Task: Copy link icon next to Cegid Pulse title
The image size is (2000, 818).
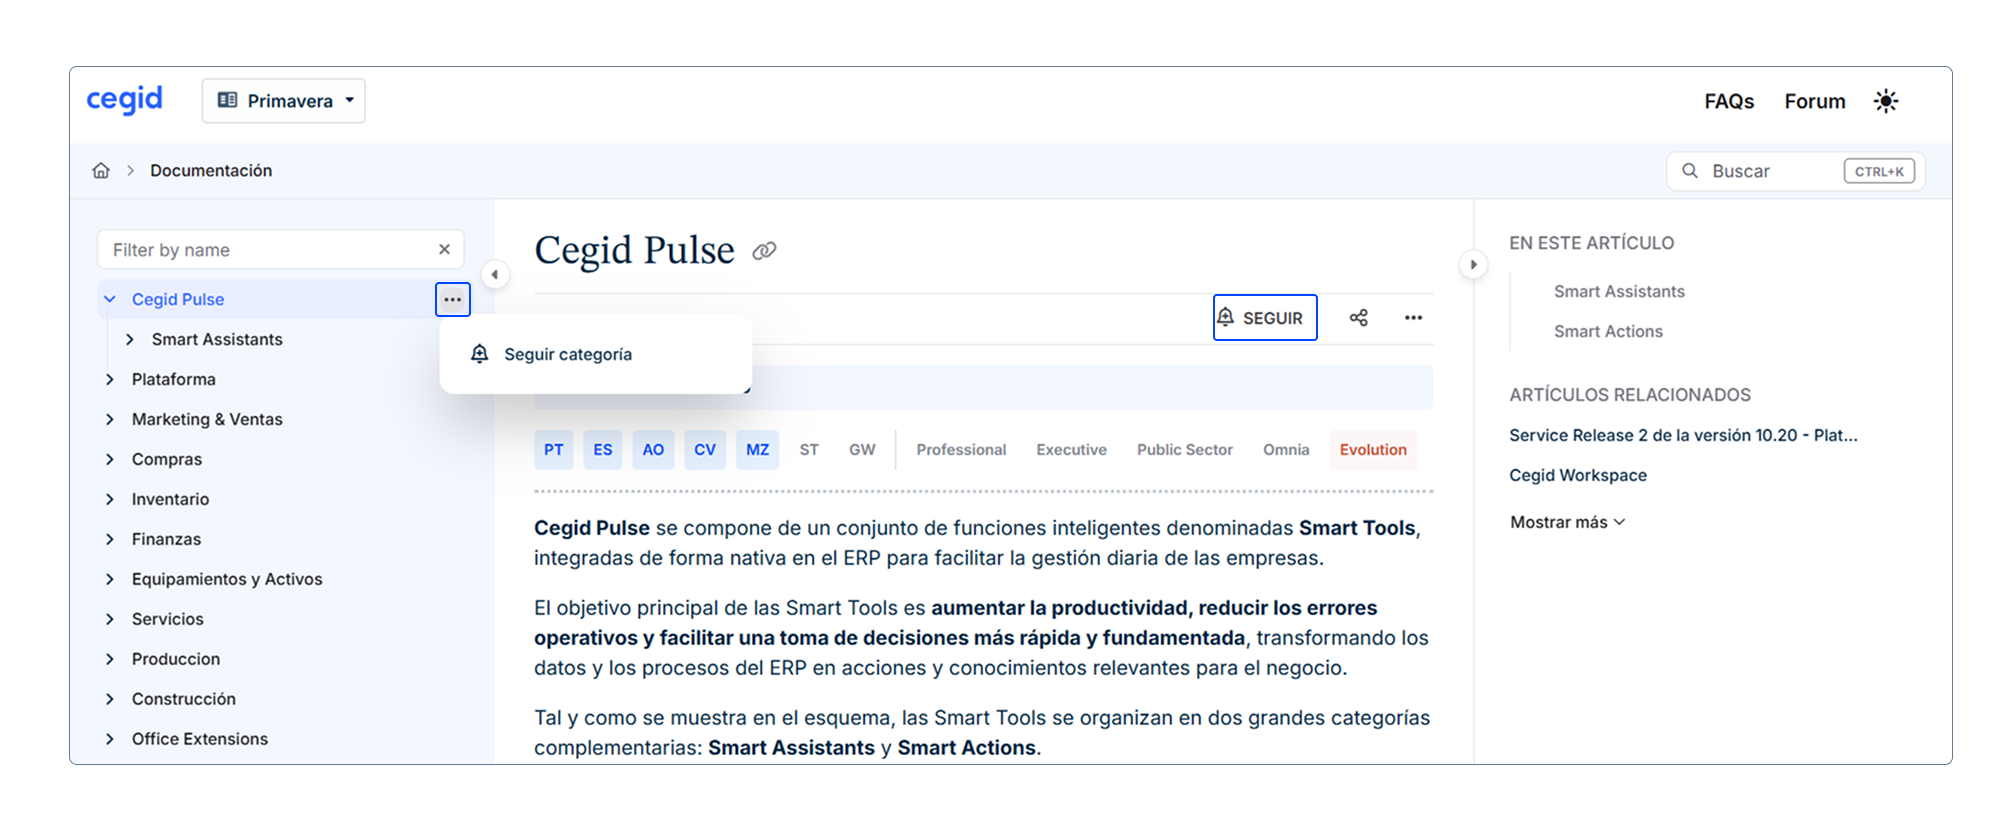Action: click(x=764, y=251)
